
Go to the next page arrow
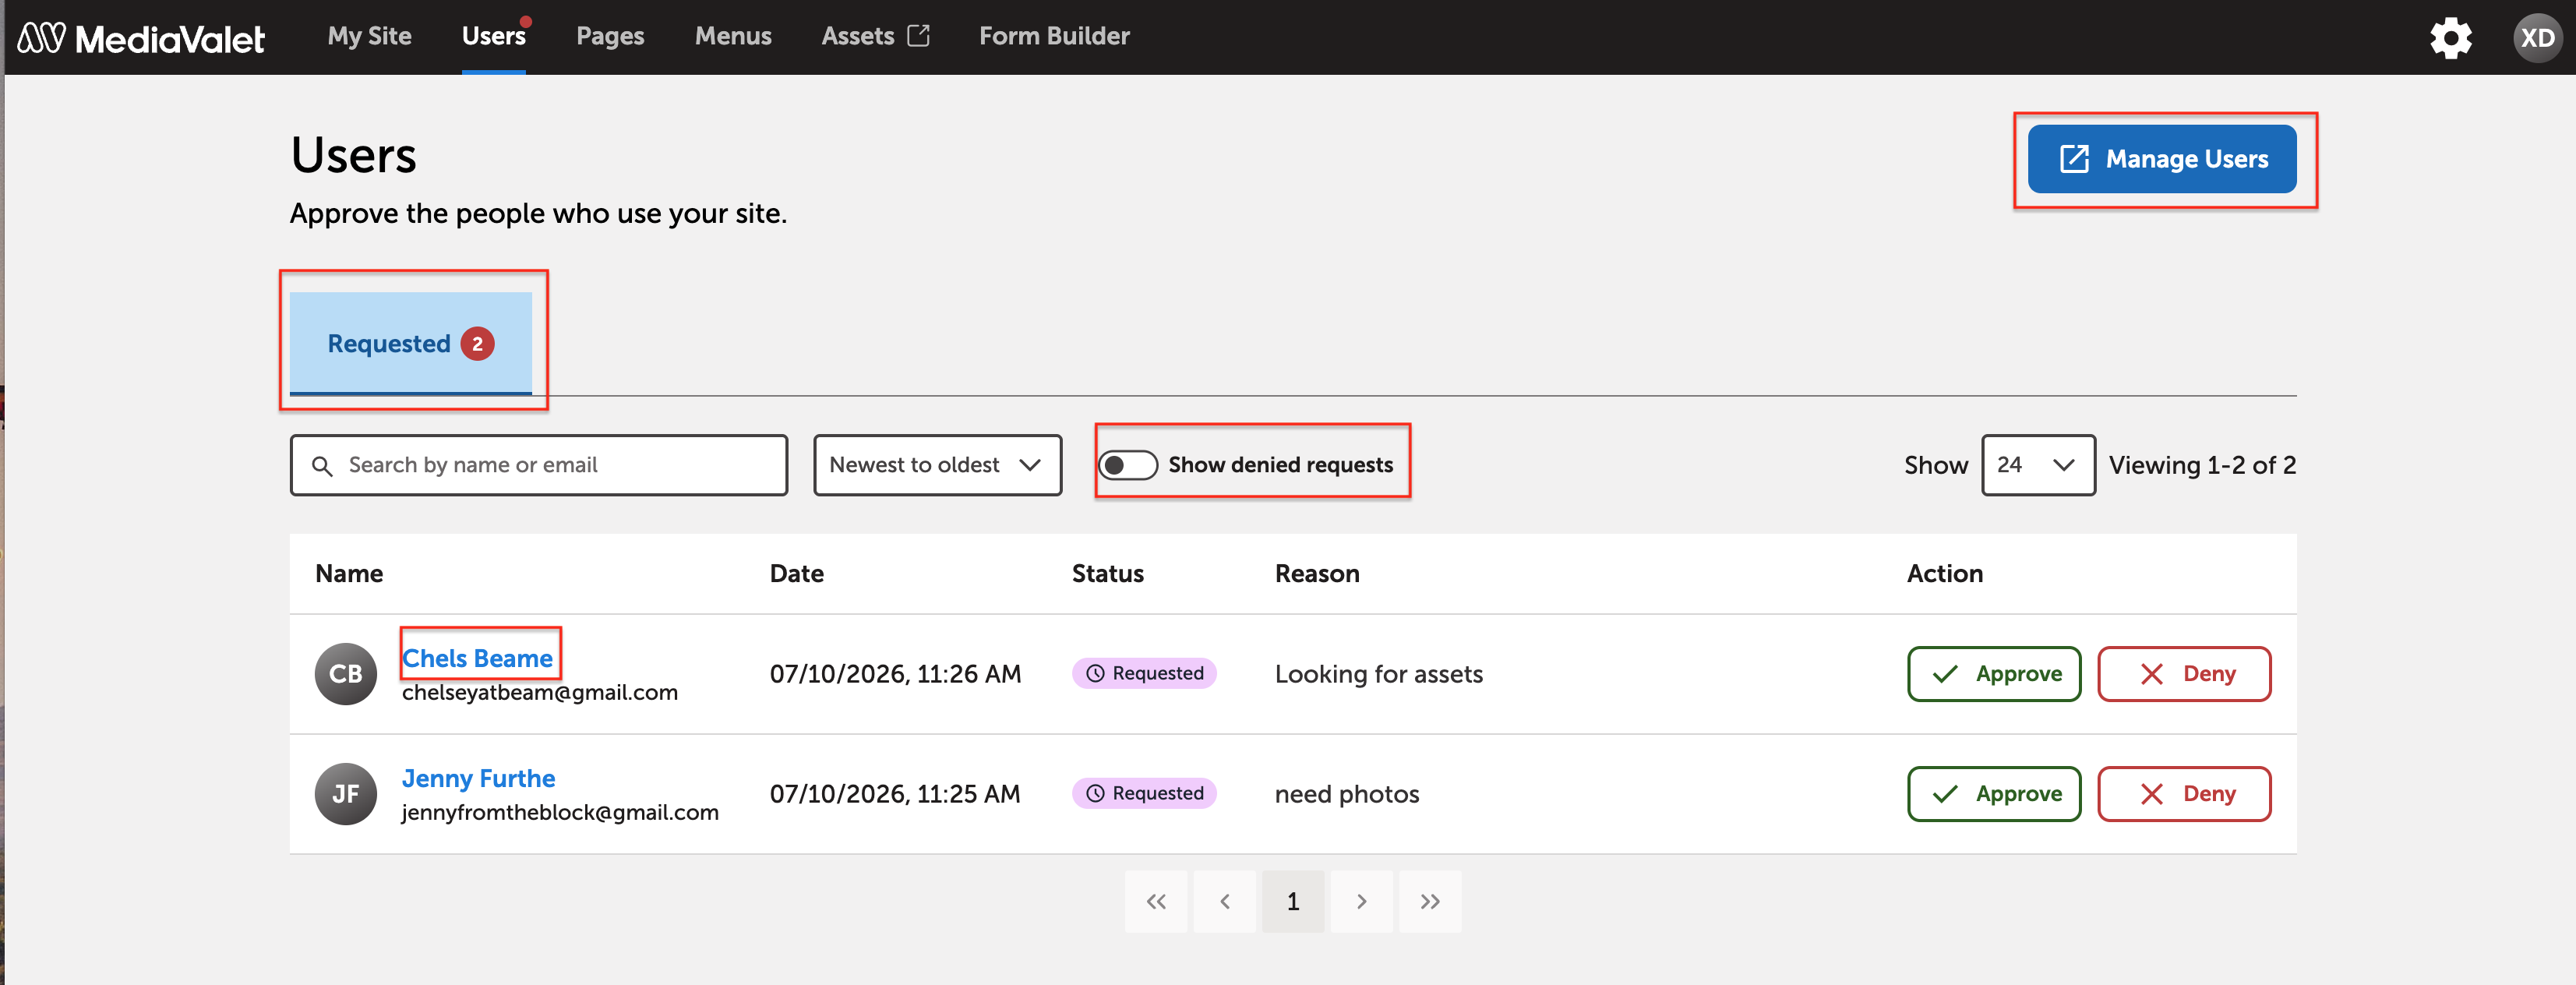click(1361, 901)
